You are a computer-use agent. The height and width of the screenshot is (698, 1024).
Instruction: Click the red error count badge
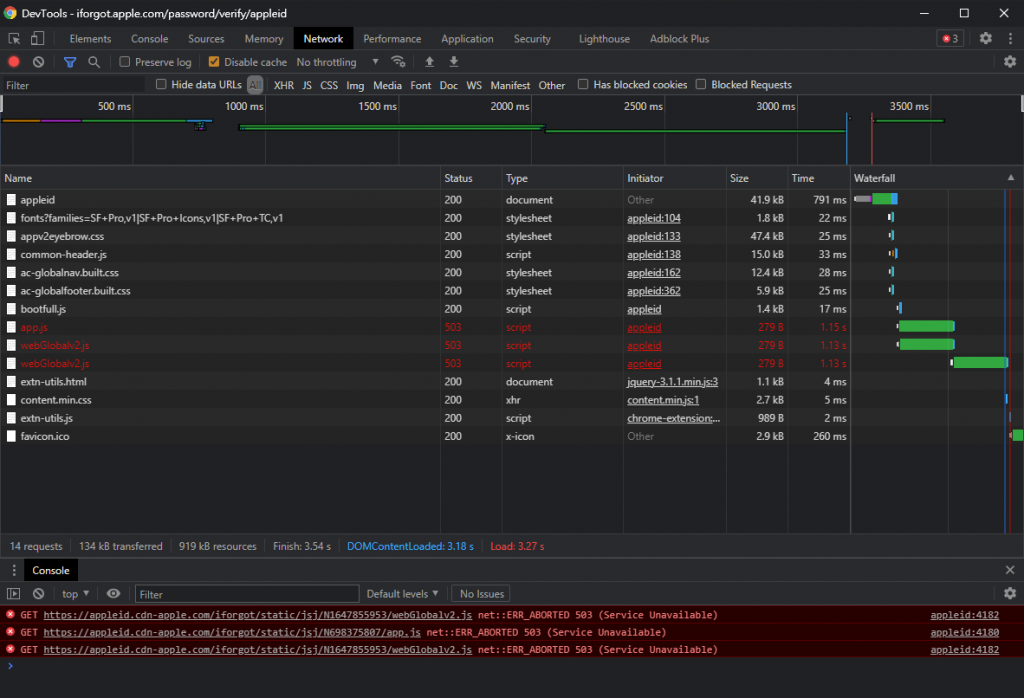click(950, 39)
